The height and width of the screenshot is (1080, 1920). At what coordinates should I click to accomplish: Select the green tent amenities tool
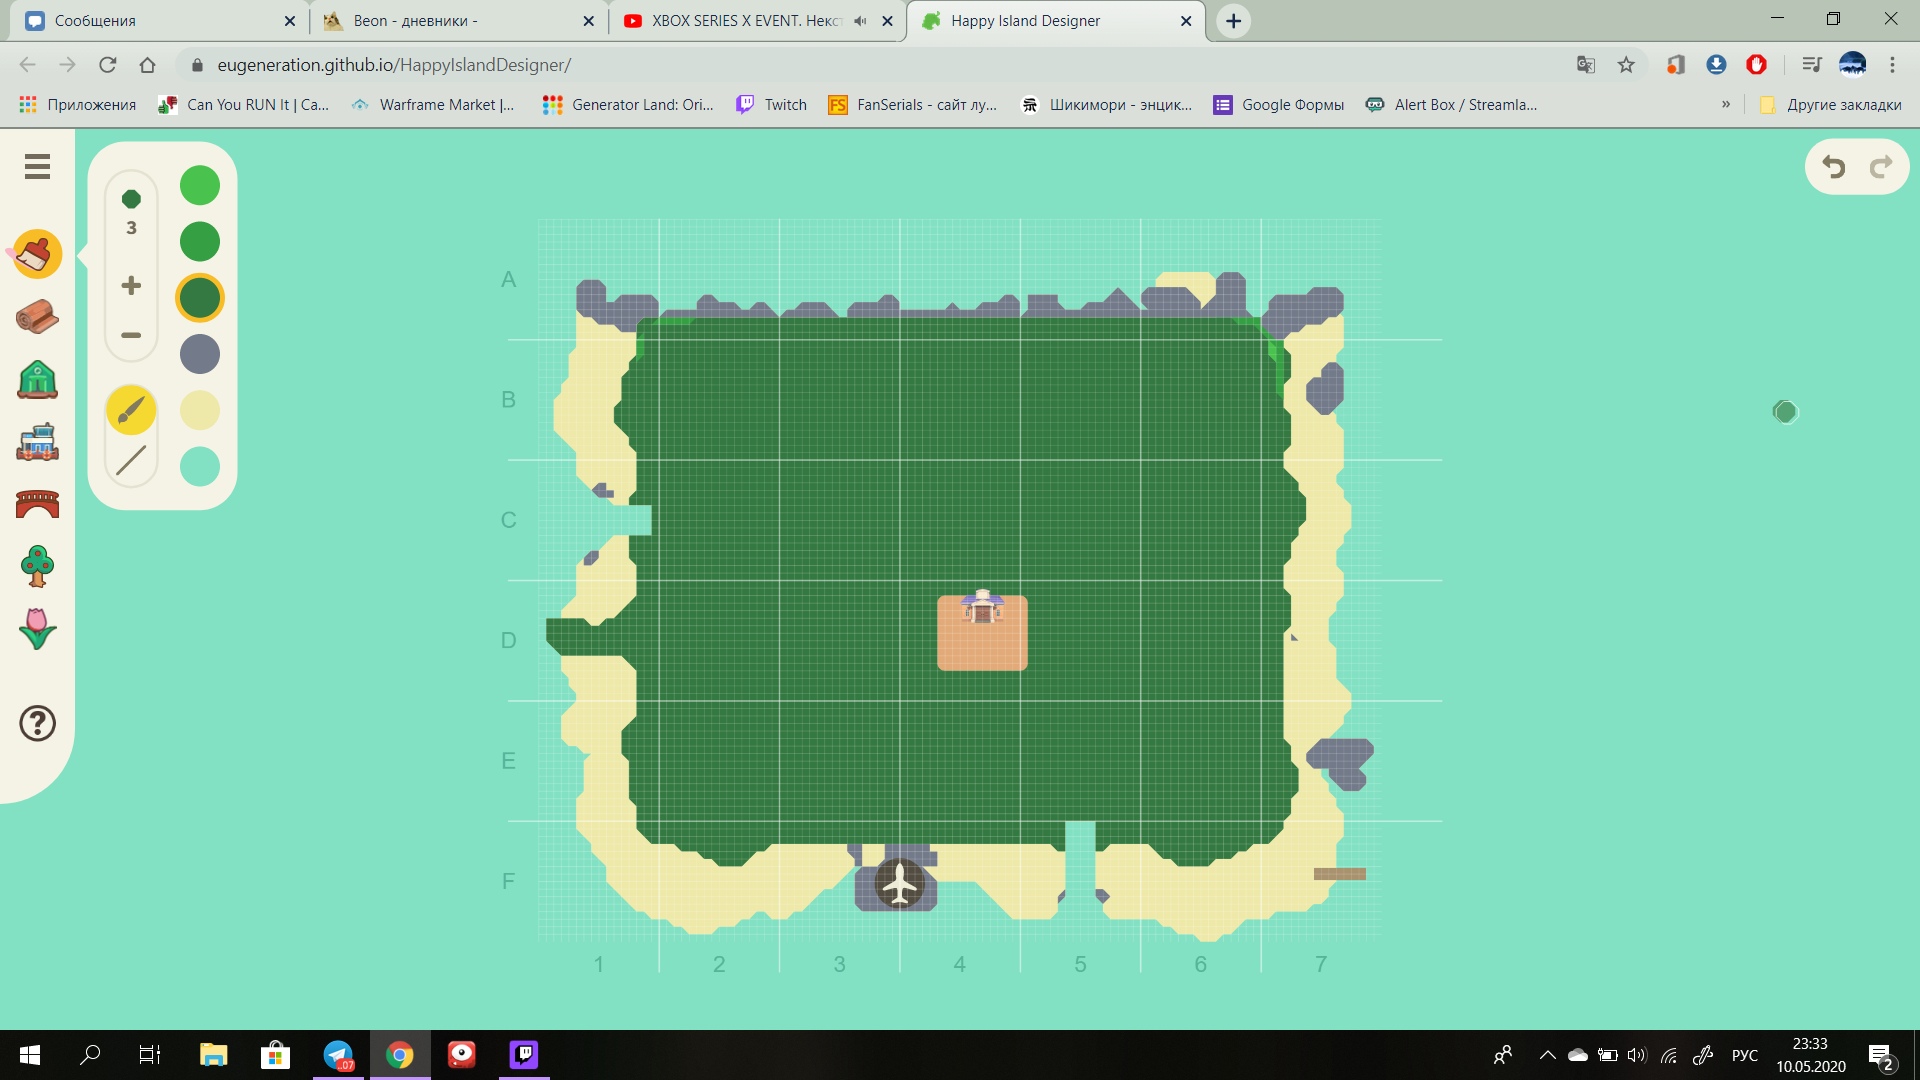37,380
